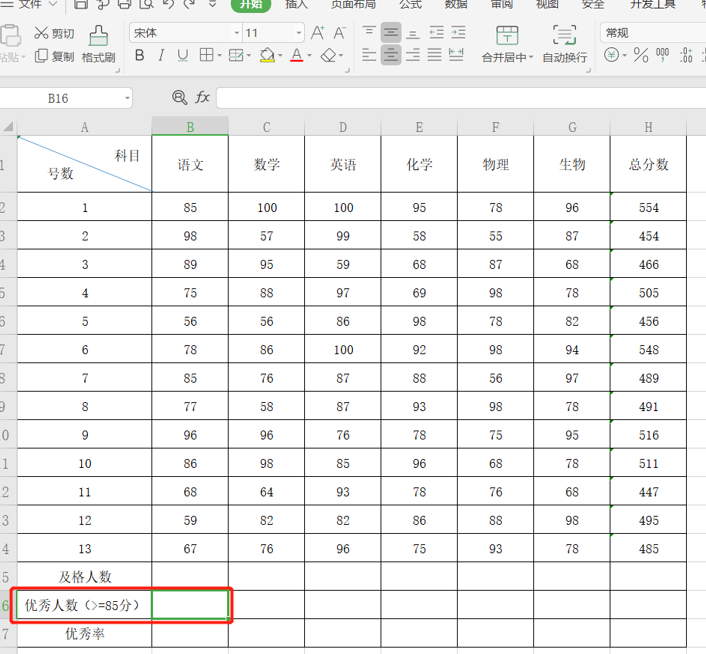Screen dimensions: 706x654
Task: Click the distributed alignment icon
Action: (456, 55)
